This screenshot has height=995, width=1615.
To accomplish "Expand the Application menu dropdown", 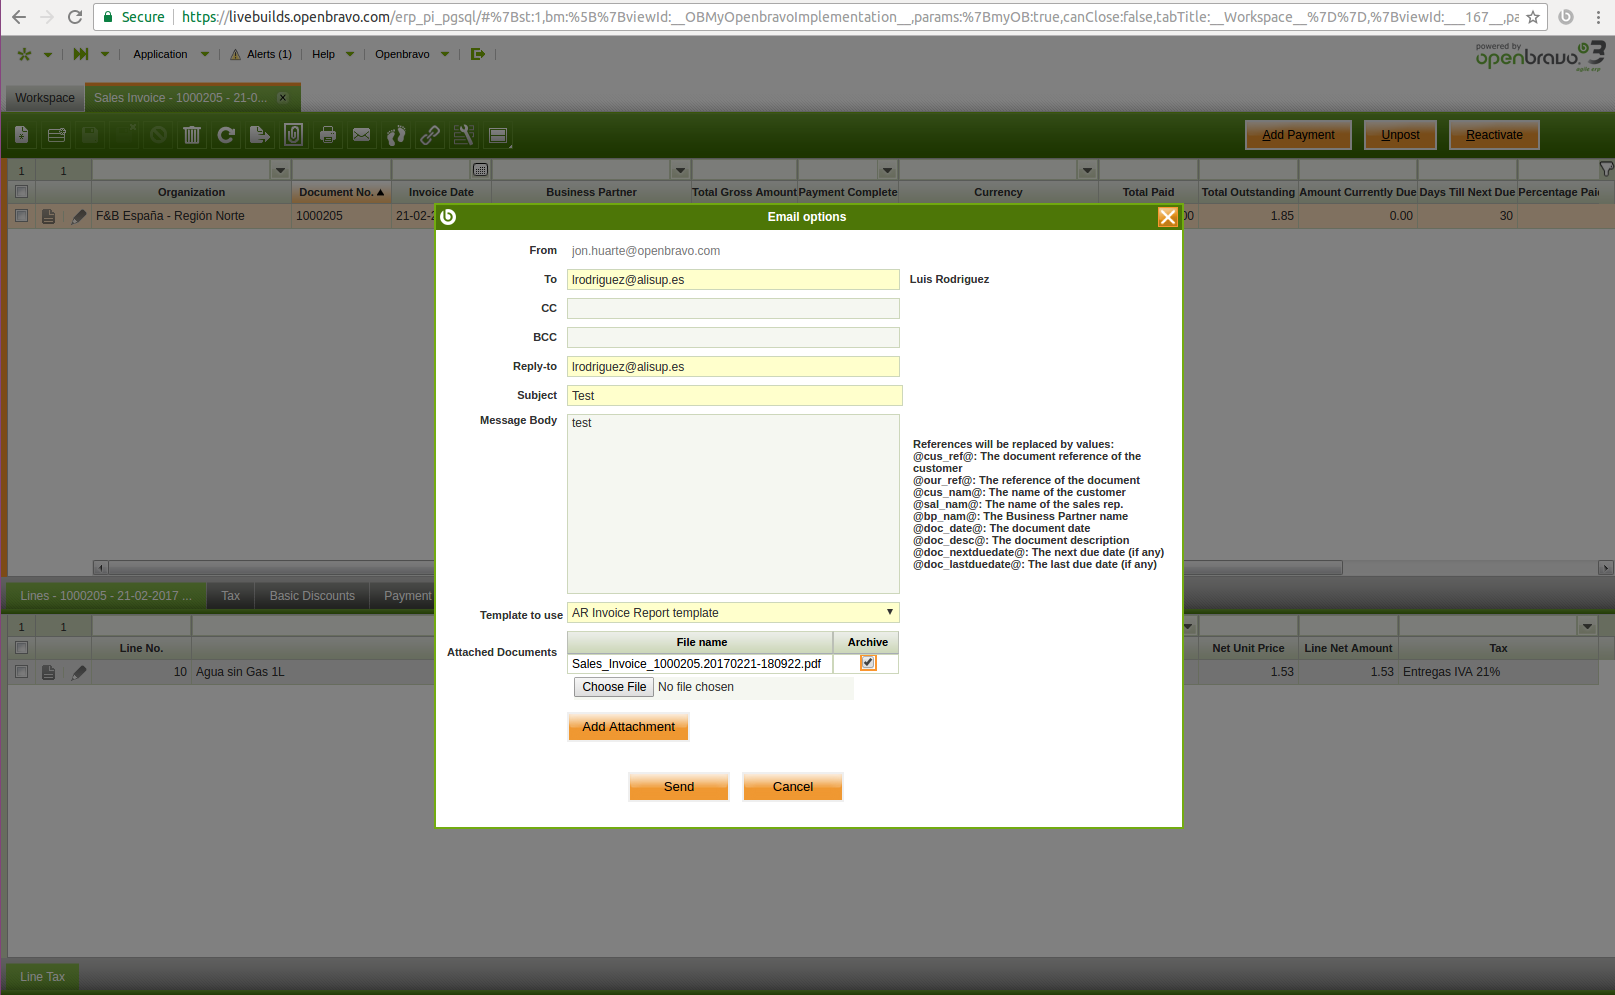I will pyautogui.click(x=204, y=54).
